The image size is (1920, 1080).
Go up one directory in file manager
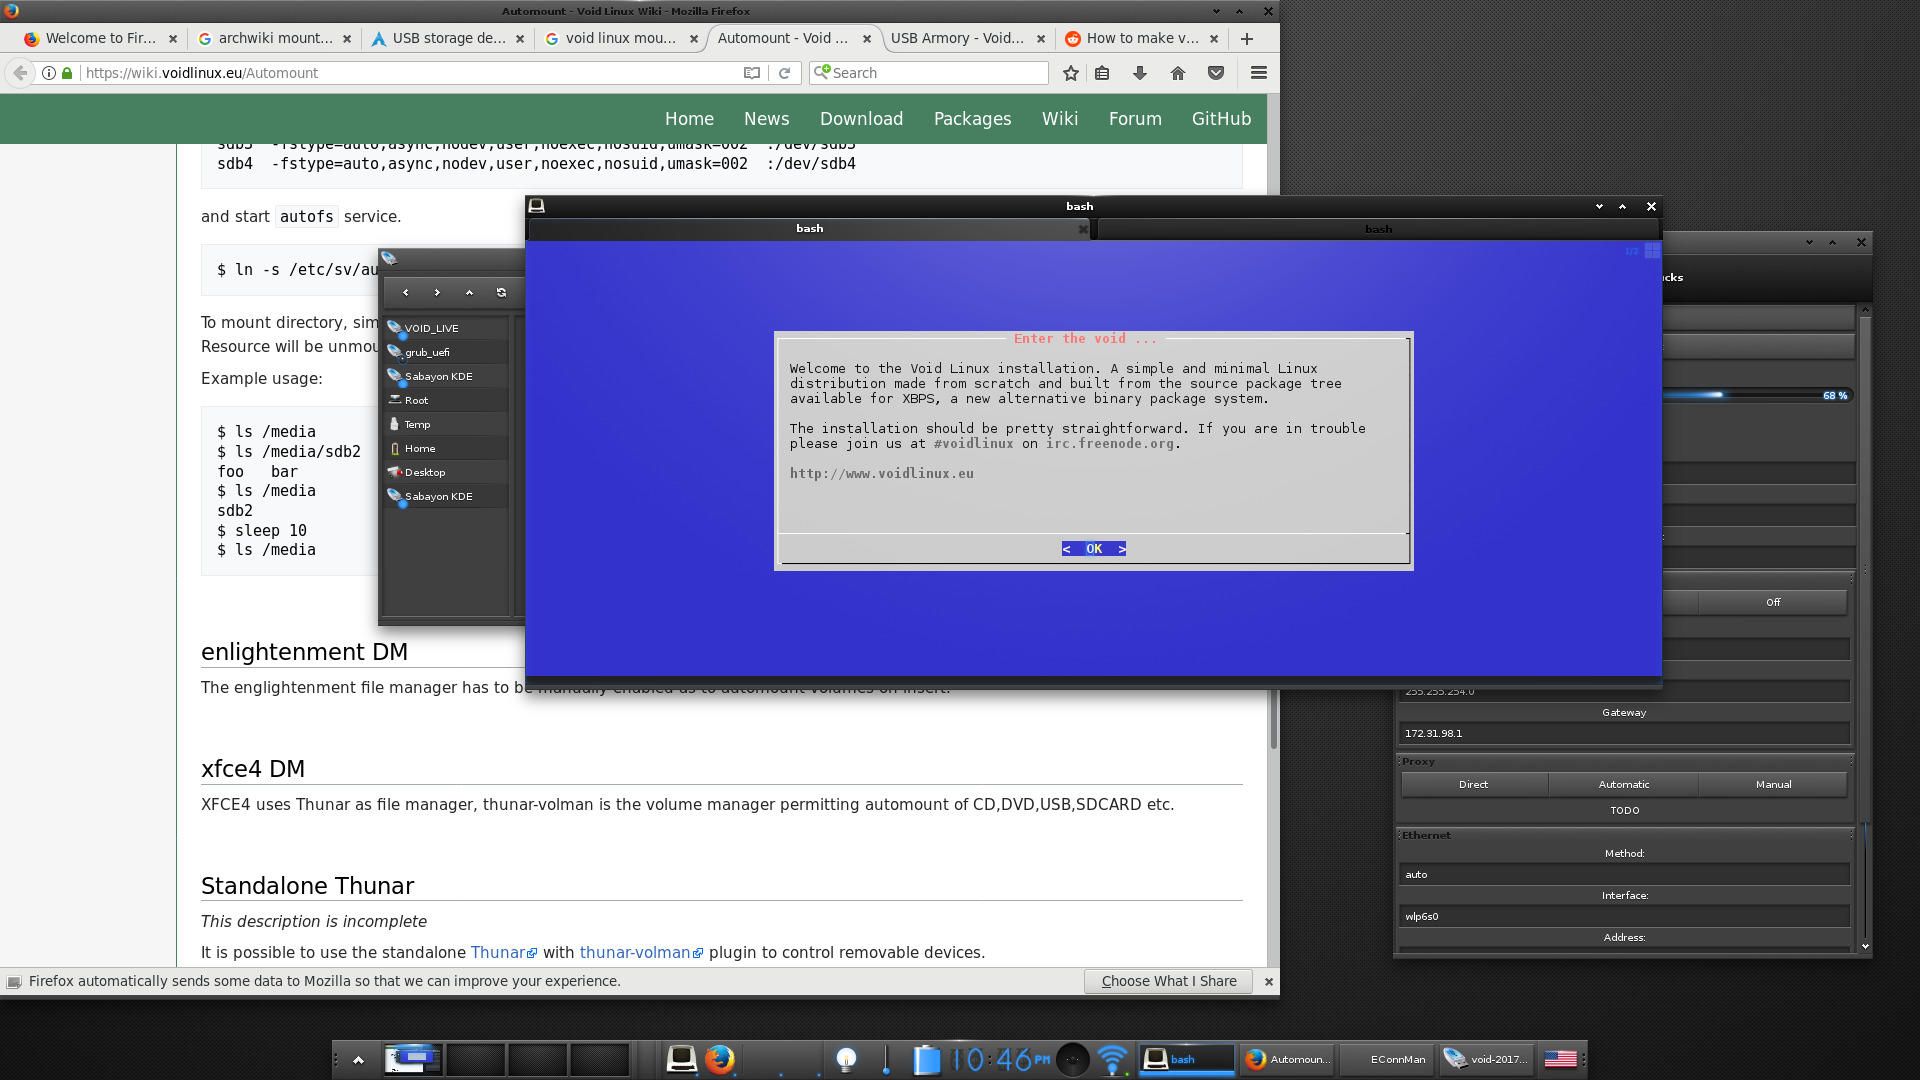coord(469,292)
